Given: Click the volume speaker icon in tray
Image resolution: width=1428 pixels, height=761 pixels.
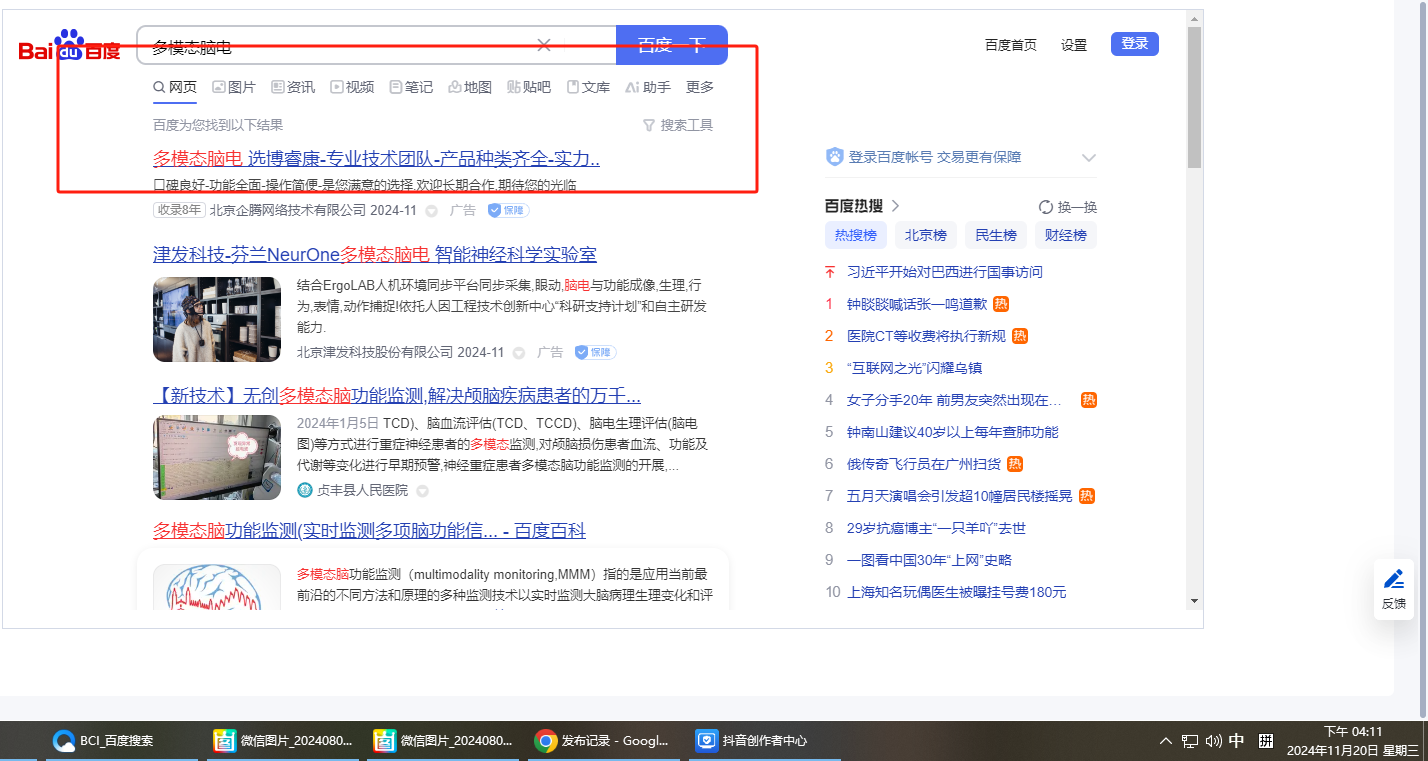Looking at the screenshot, I should (x=1214, y=741).
